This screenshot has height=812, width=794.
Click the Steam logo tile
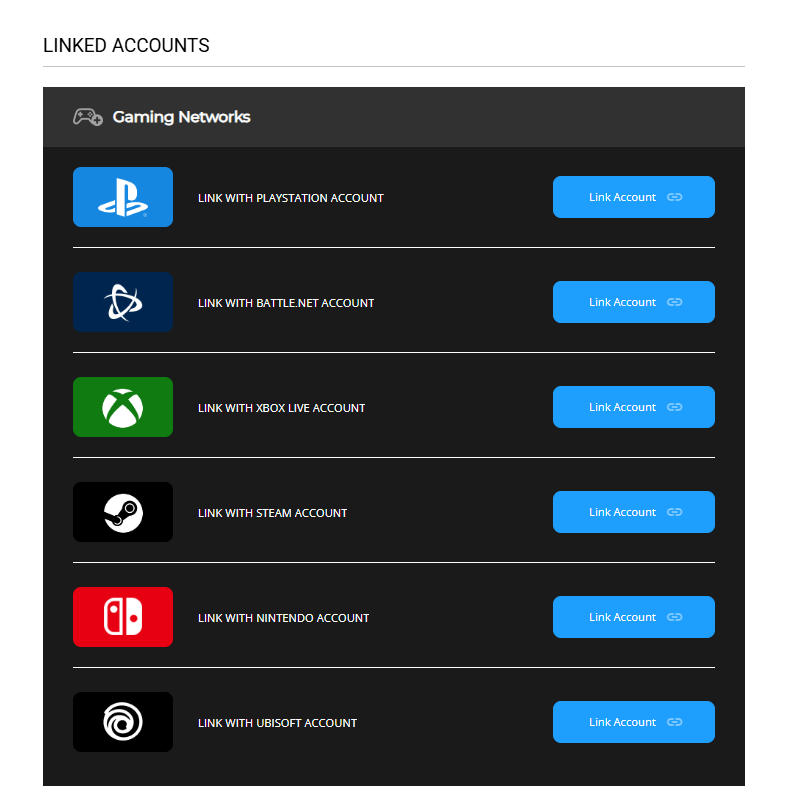tap(123, 512)
